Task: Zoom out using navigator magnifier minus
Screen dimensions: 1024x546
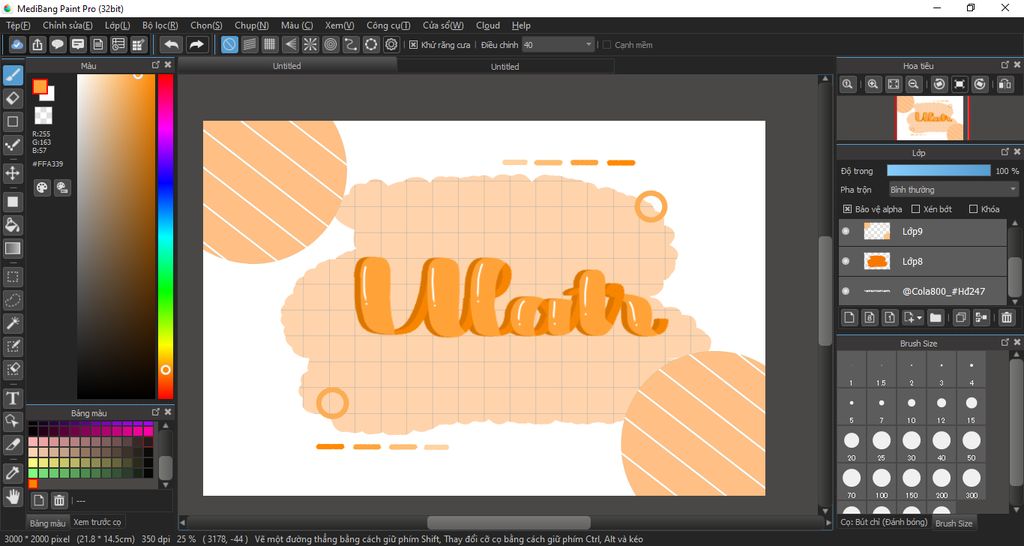Action: tap(914, 84)
